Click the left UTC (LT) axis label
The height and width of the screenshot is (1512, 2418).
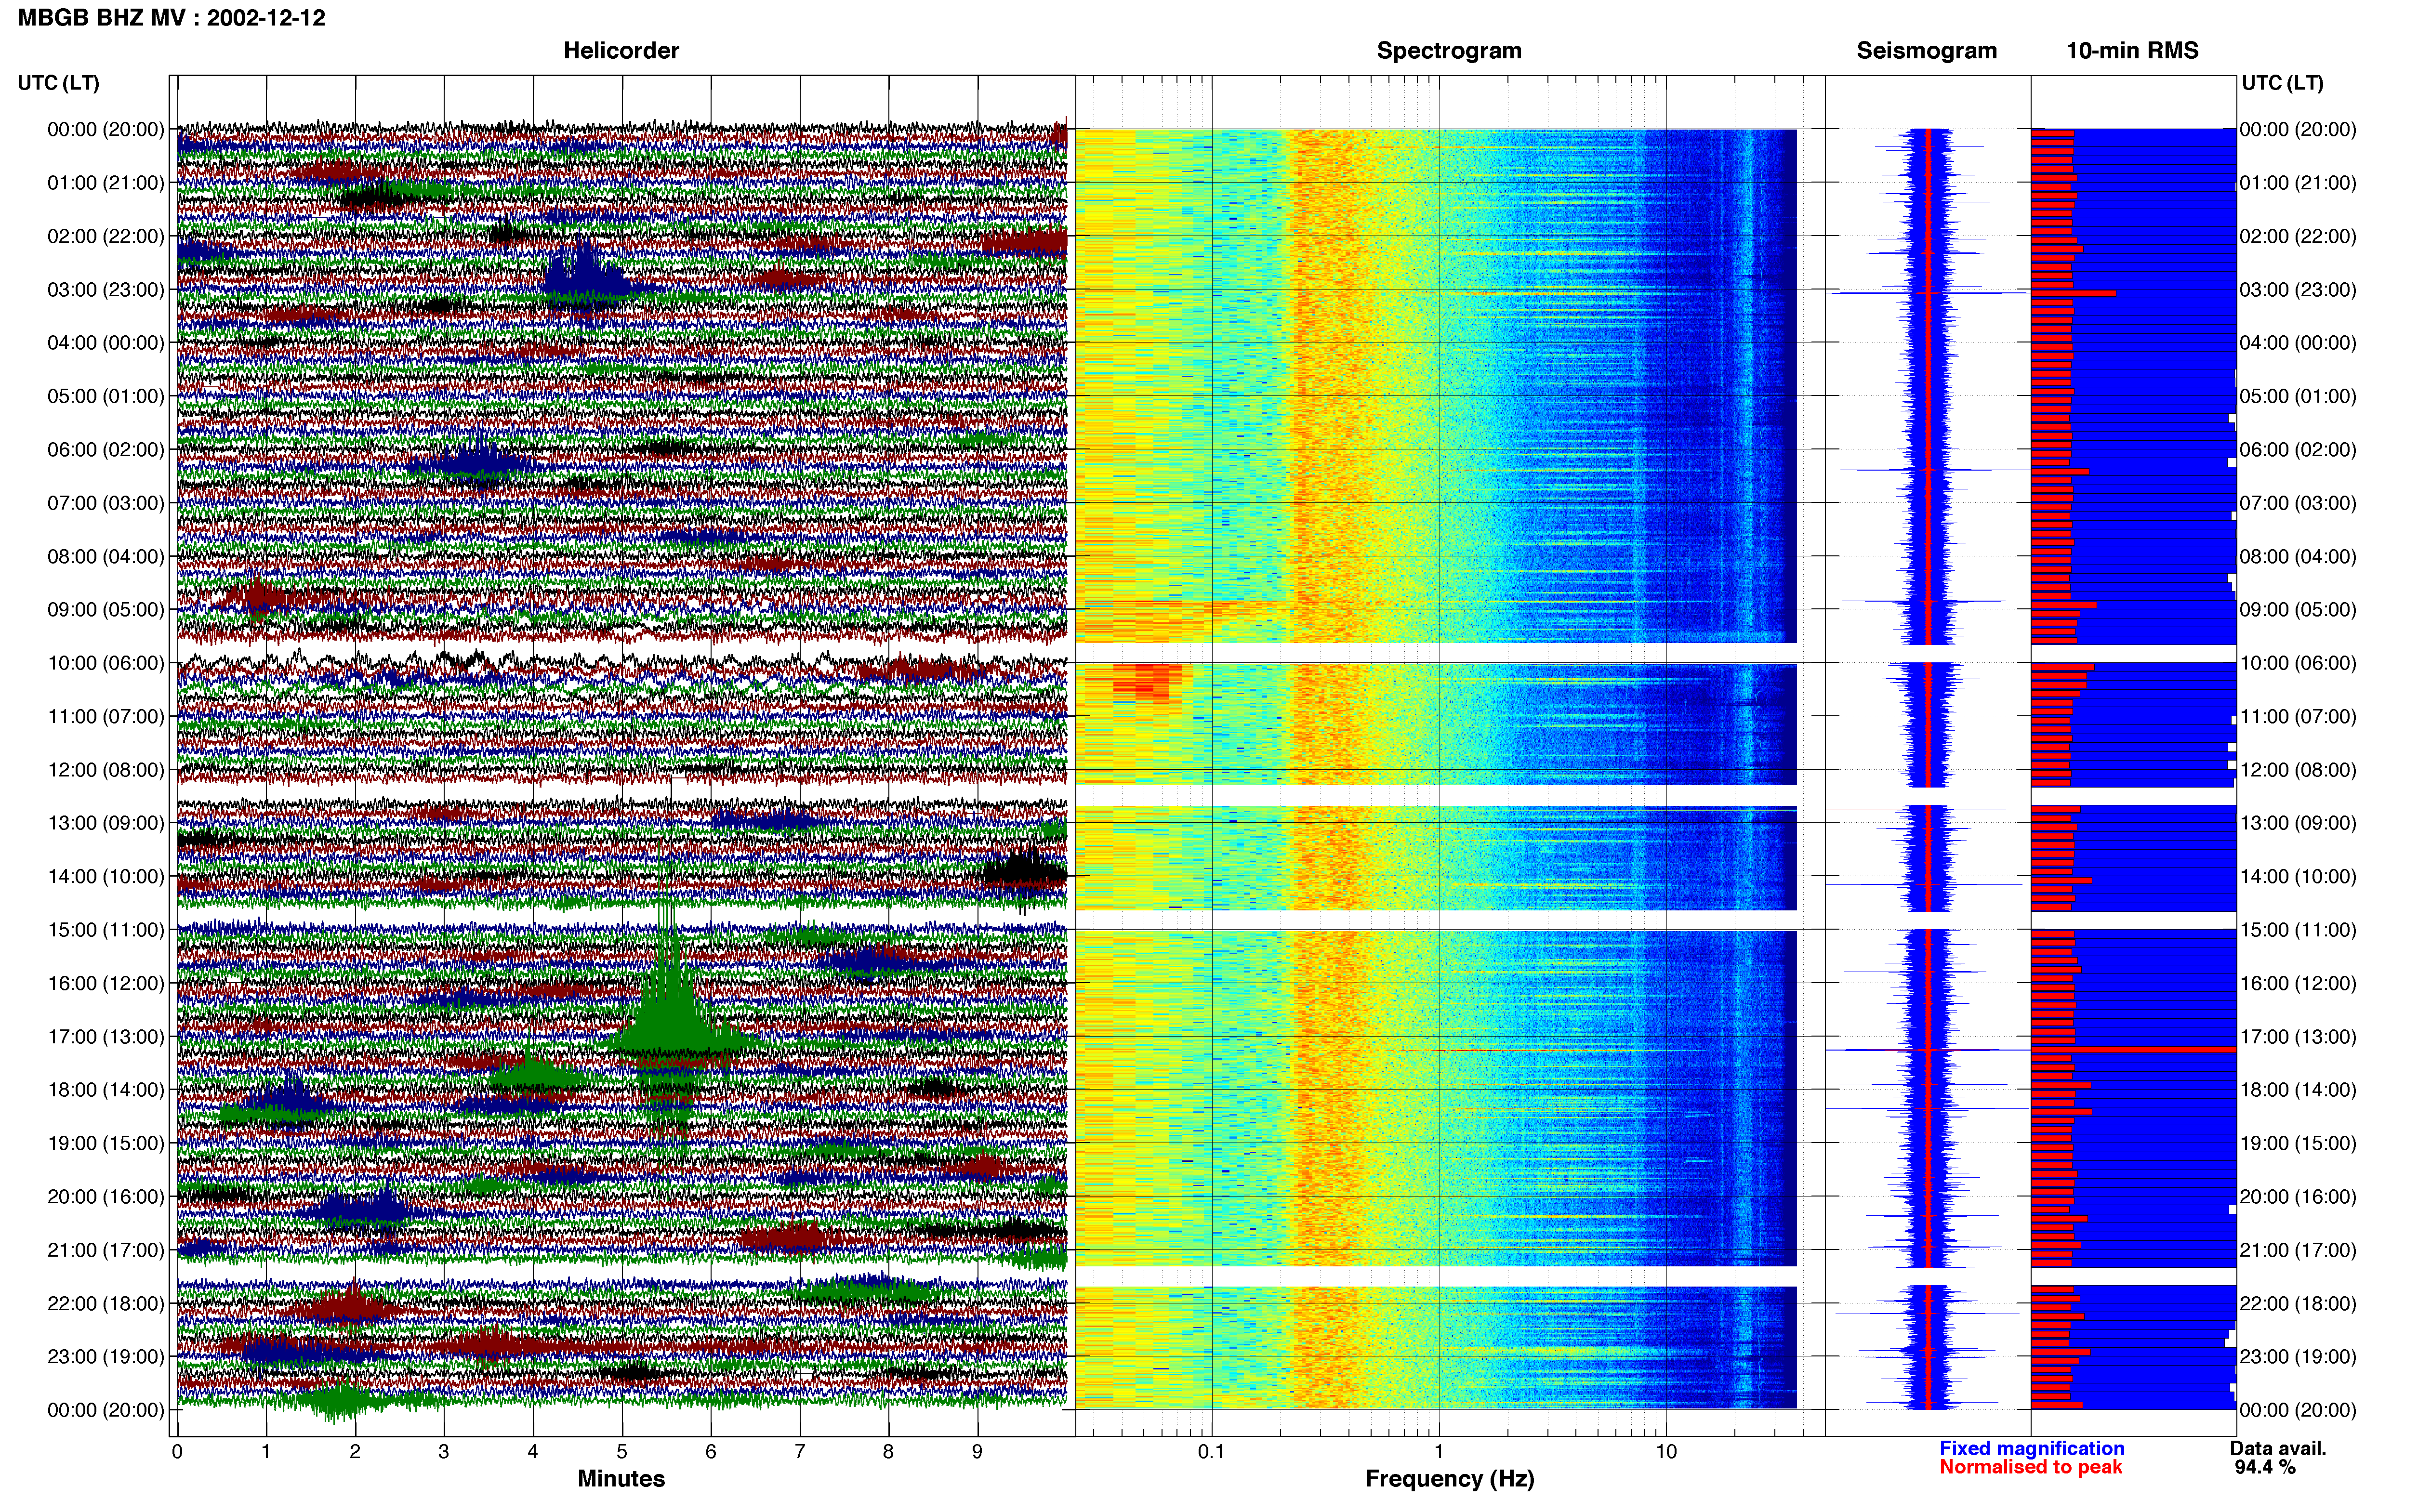pos(59,83)
